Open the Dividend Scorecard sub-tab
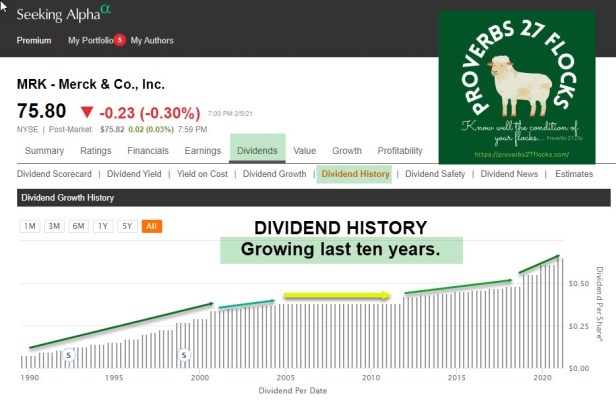The height and width of the screenshot is (400, 616). coord(55,174)
